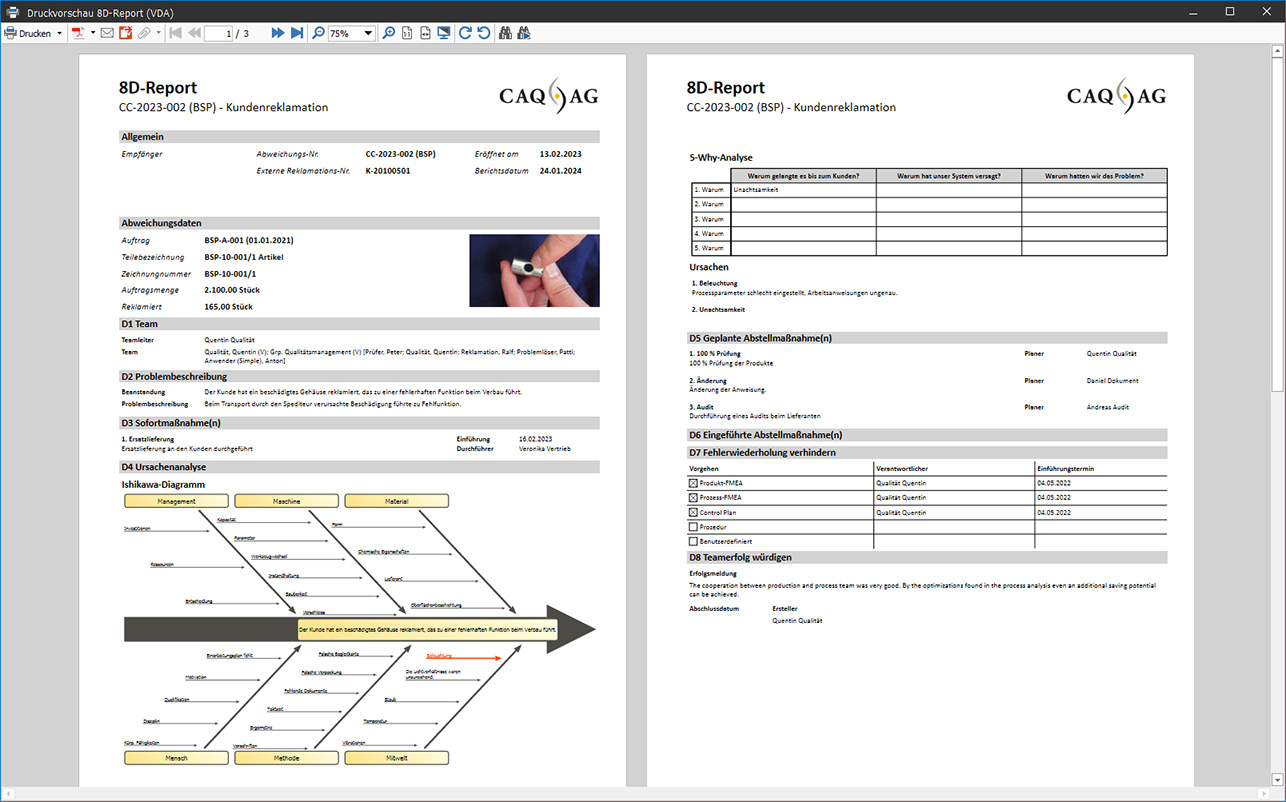Click planner name Andreas Audit
The image size is (1286, 802).
tap(1108, 407)
